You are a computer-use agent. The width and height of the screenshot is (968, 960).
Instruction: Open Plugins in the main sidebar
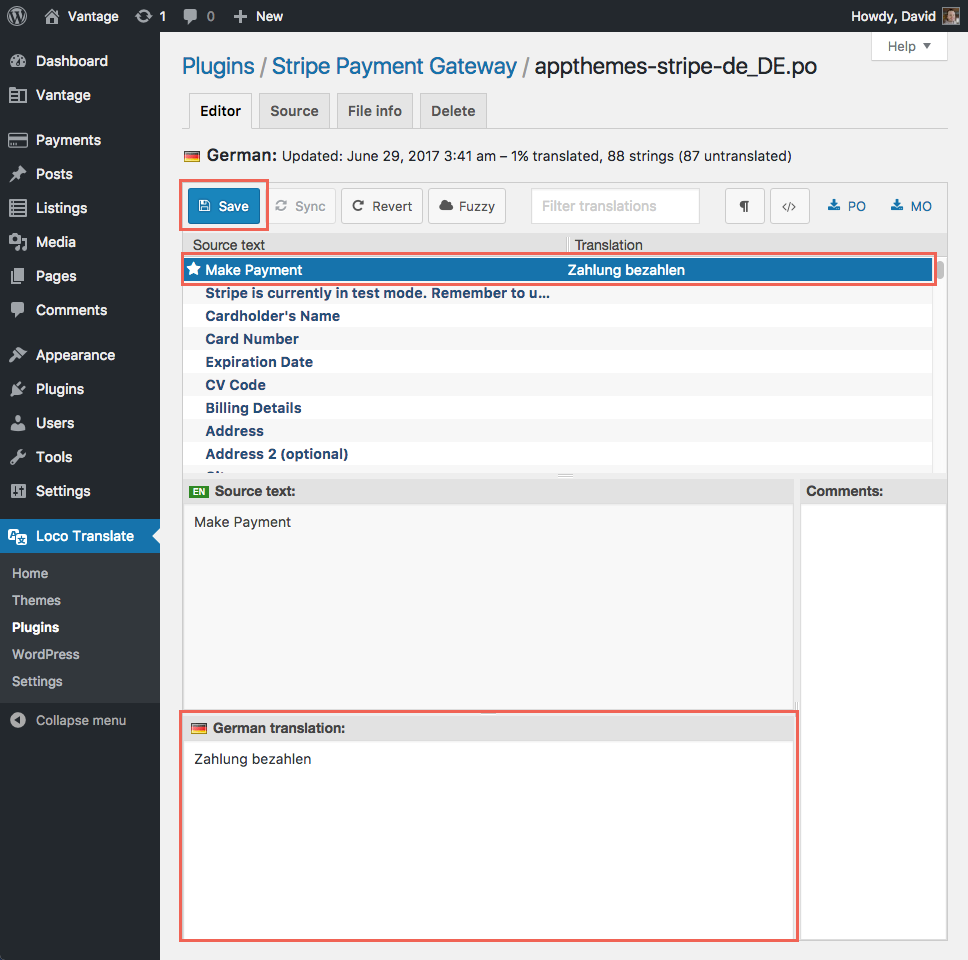[x=80, y=389]
